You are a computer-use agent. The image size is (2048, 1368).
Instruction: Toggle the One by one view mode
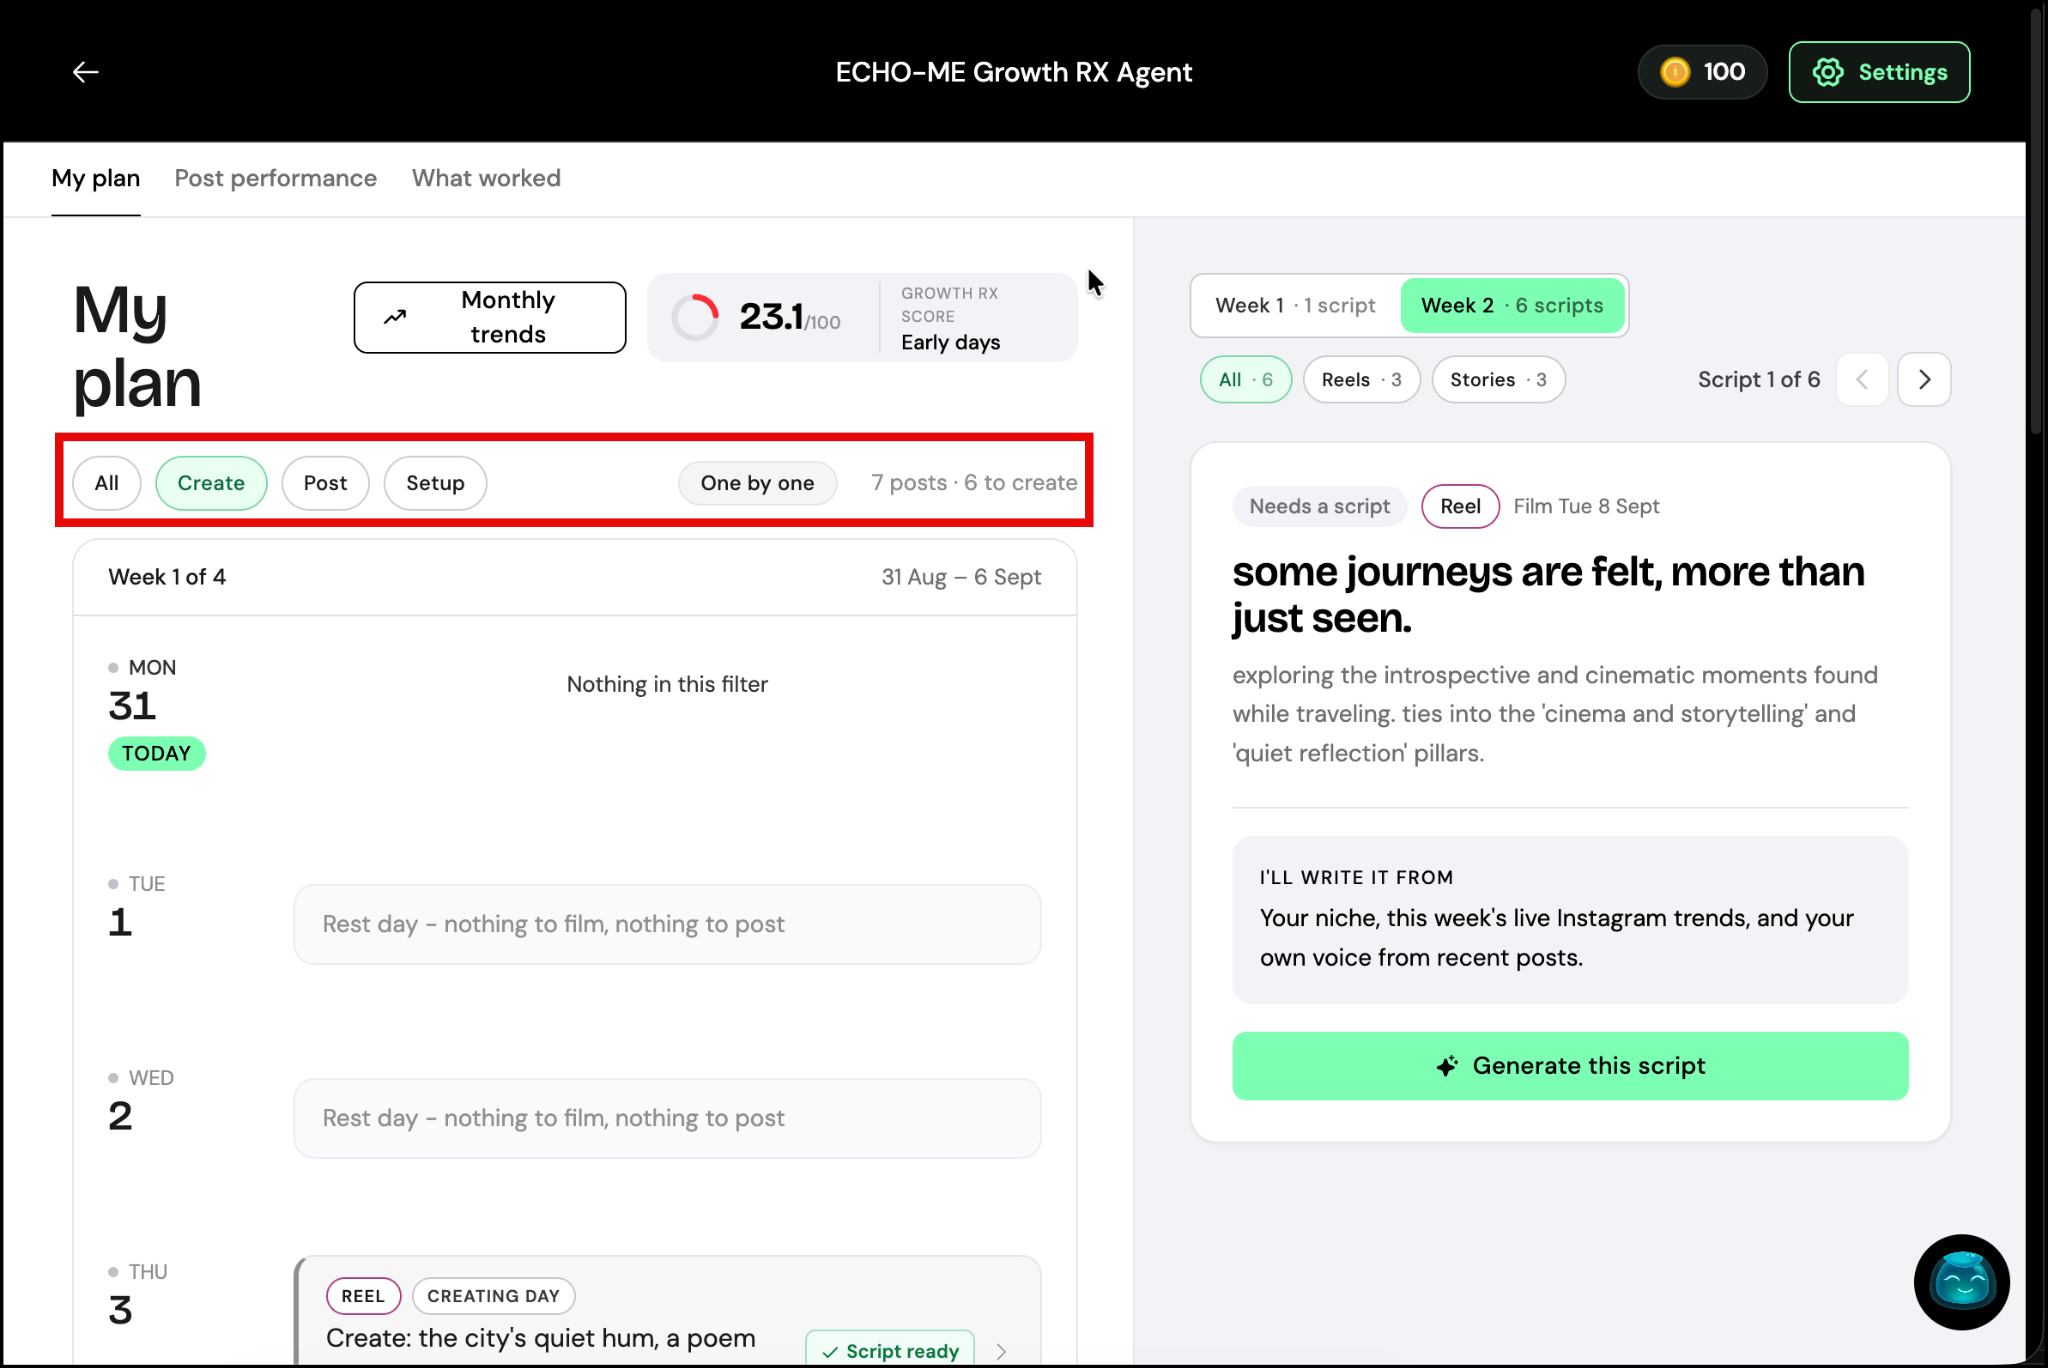tap(757, 483)
